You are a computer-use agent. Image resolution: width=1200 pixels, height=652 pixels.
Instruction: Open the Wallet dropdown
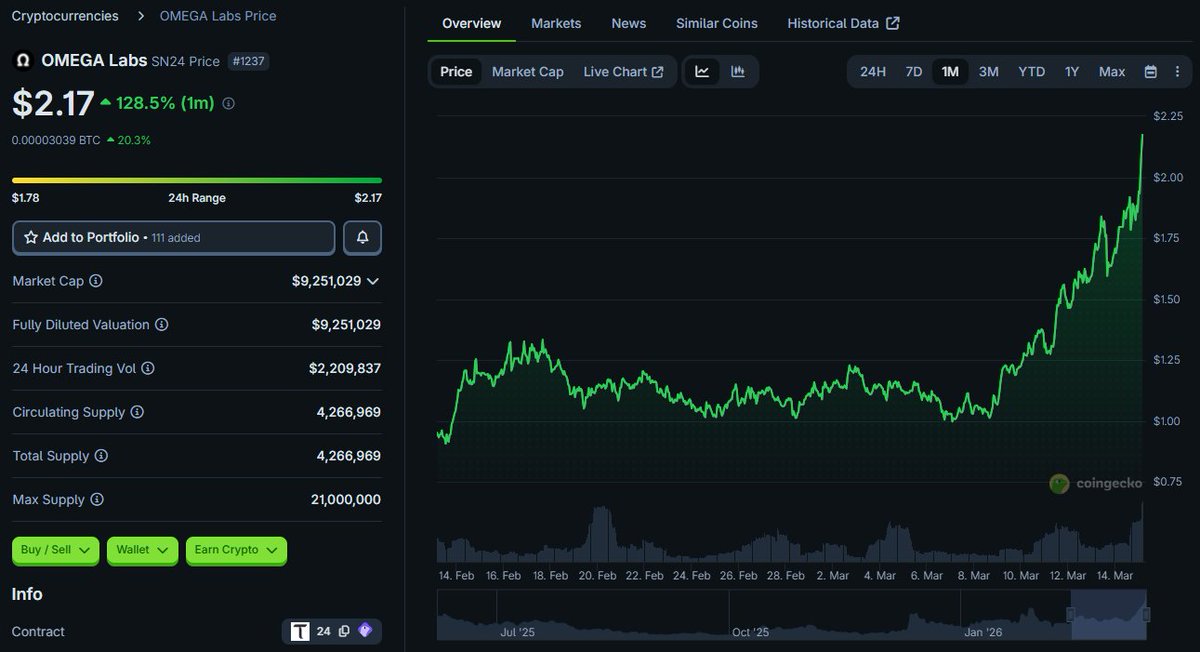coord(143,550)
